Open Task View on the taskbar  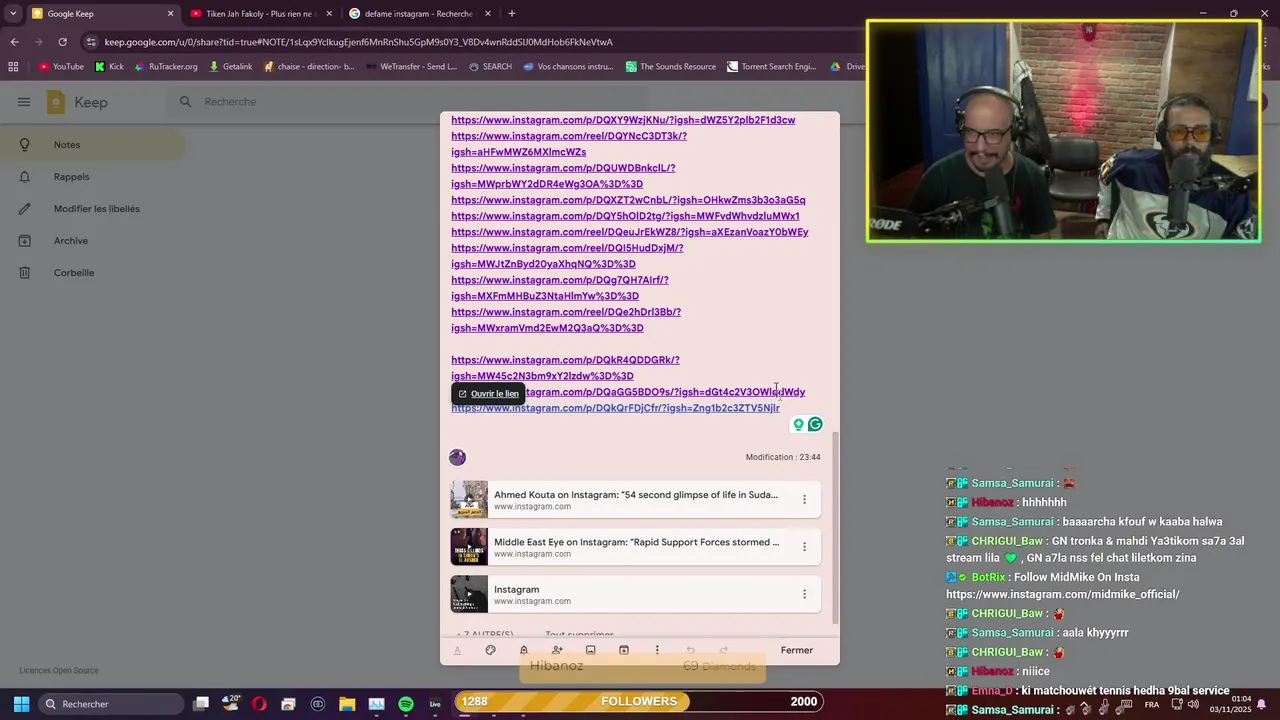(201, 704)
